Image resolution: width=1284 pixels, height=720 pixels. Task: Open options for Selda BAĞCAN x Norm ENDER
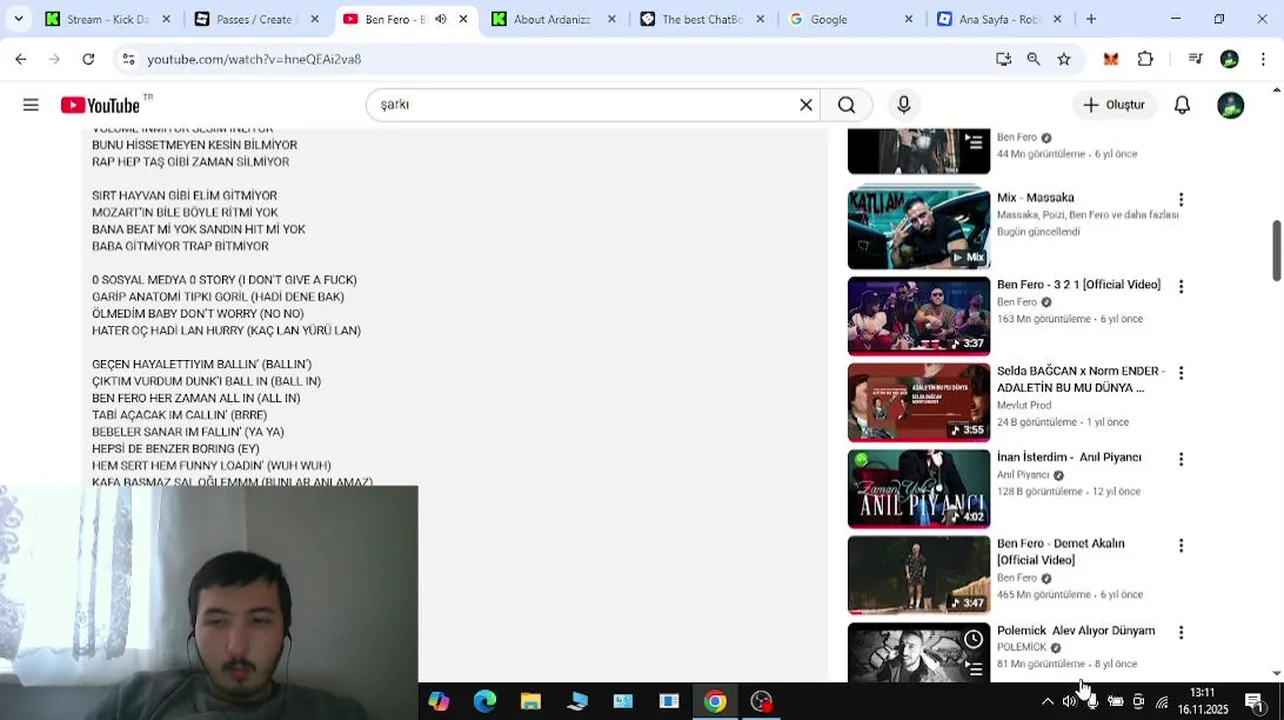[1180, 373]
